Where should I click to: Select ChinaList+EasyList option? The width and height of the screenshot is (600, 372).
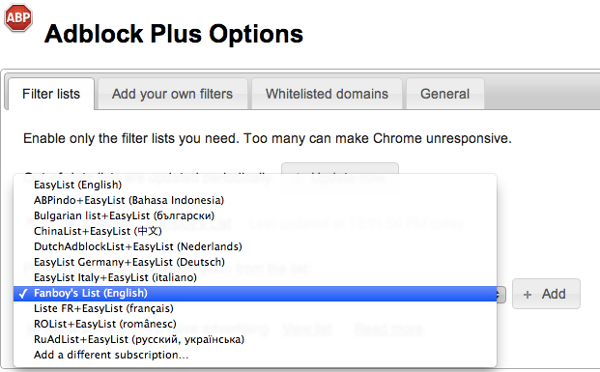(255, 231)
